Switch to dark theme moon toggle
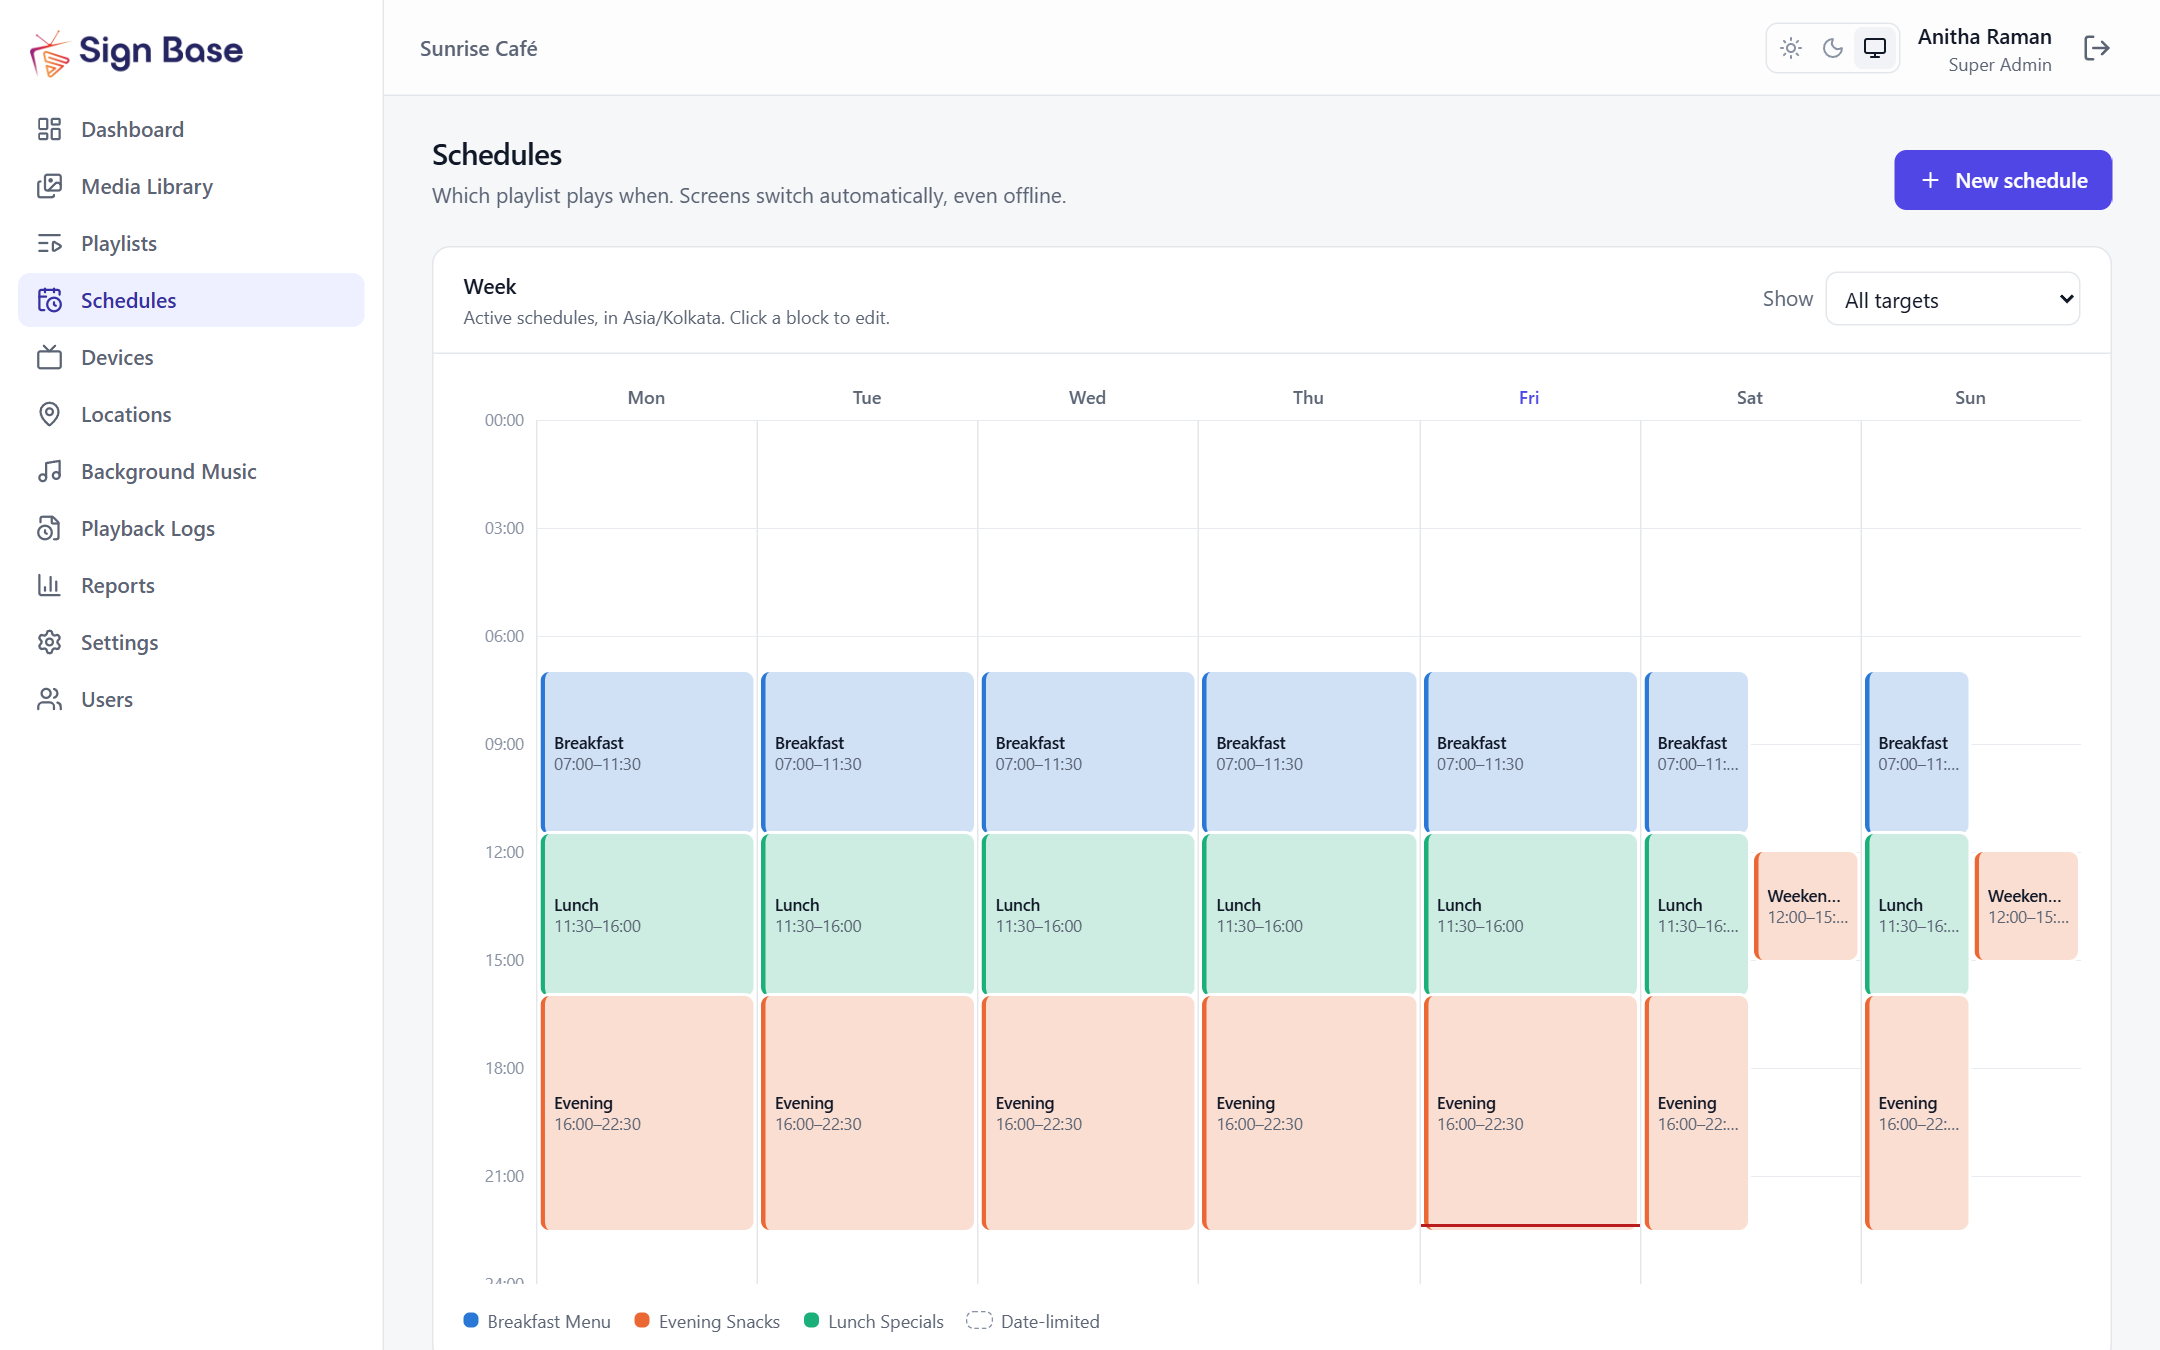The width and height of the screenshot is (2160, 1350). coord(1833,48)
